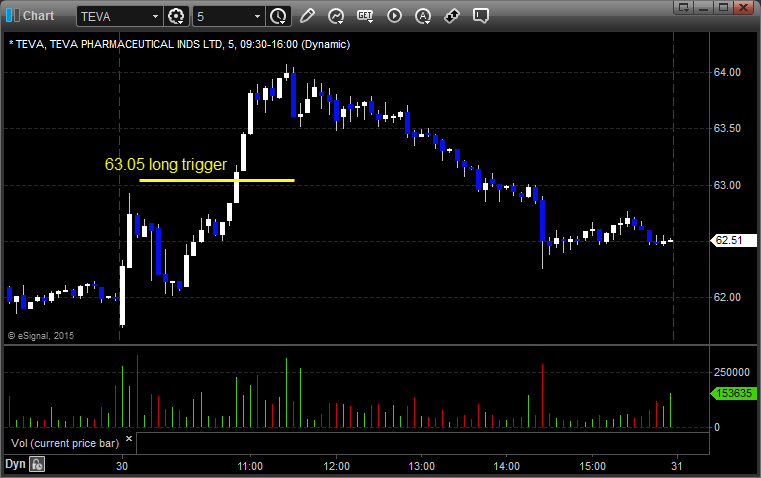This screenshot has height=478, width=761.
Task: Click the current price tag 62.51
Action: (x=733, y=240)
